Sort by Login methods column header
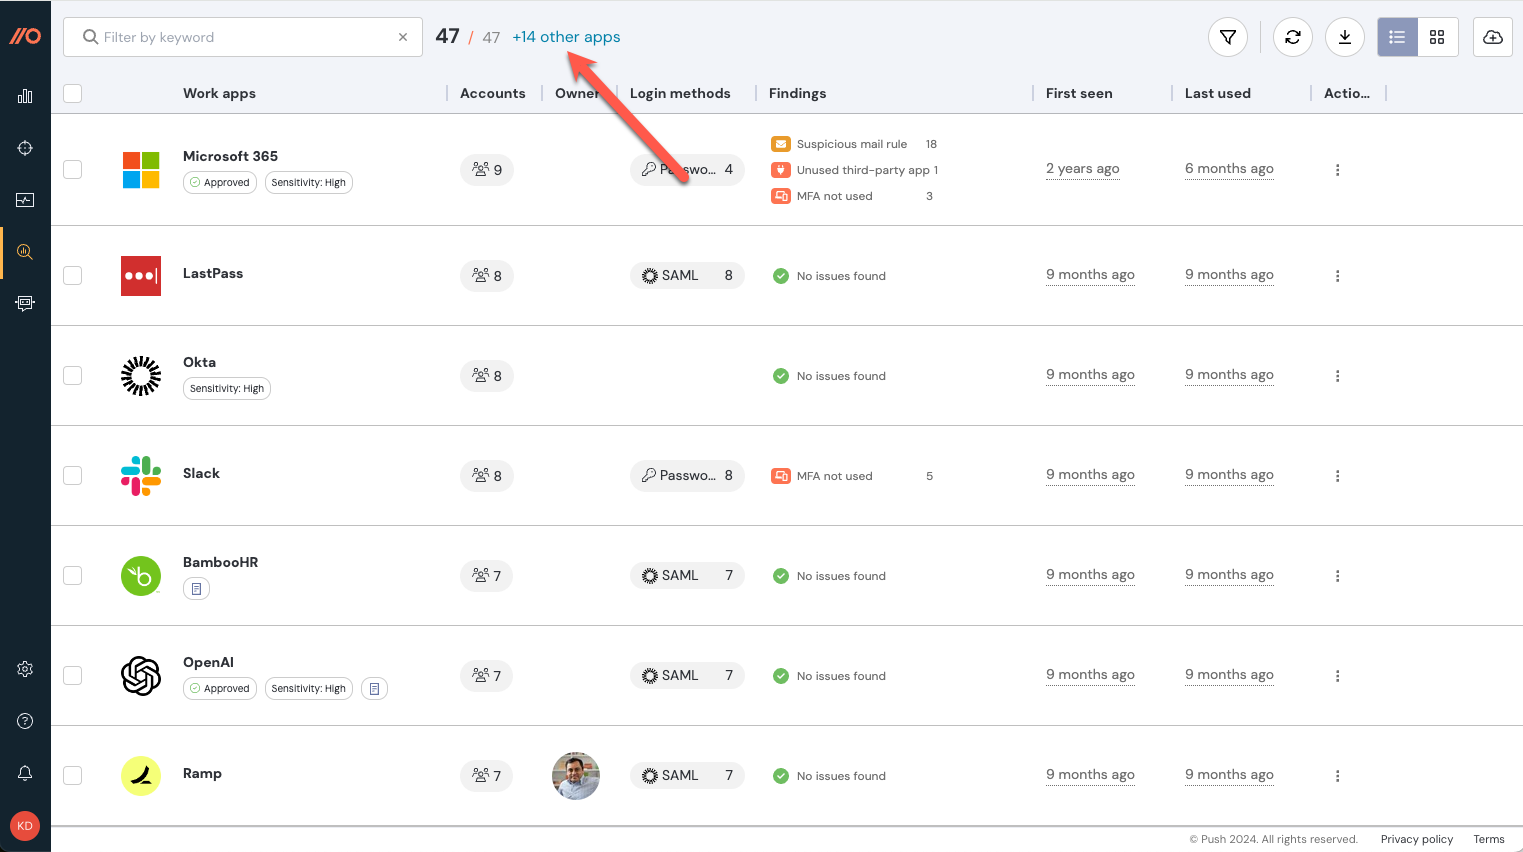The height and width of the screenshot is (852, 1523). pos(680,93)
